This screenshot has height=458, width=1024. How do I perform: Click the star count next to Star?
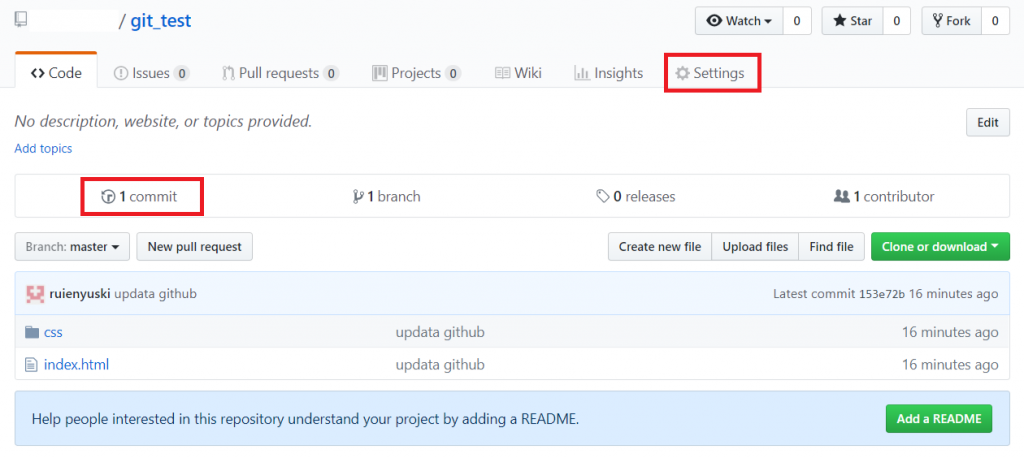897,21
